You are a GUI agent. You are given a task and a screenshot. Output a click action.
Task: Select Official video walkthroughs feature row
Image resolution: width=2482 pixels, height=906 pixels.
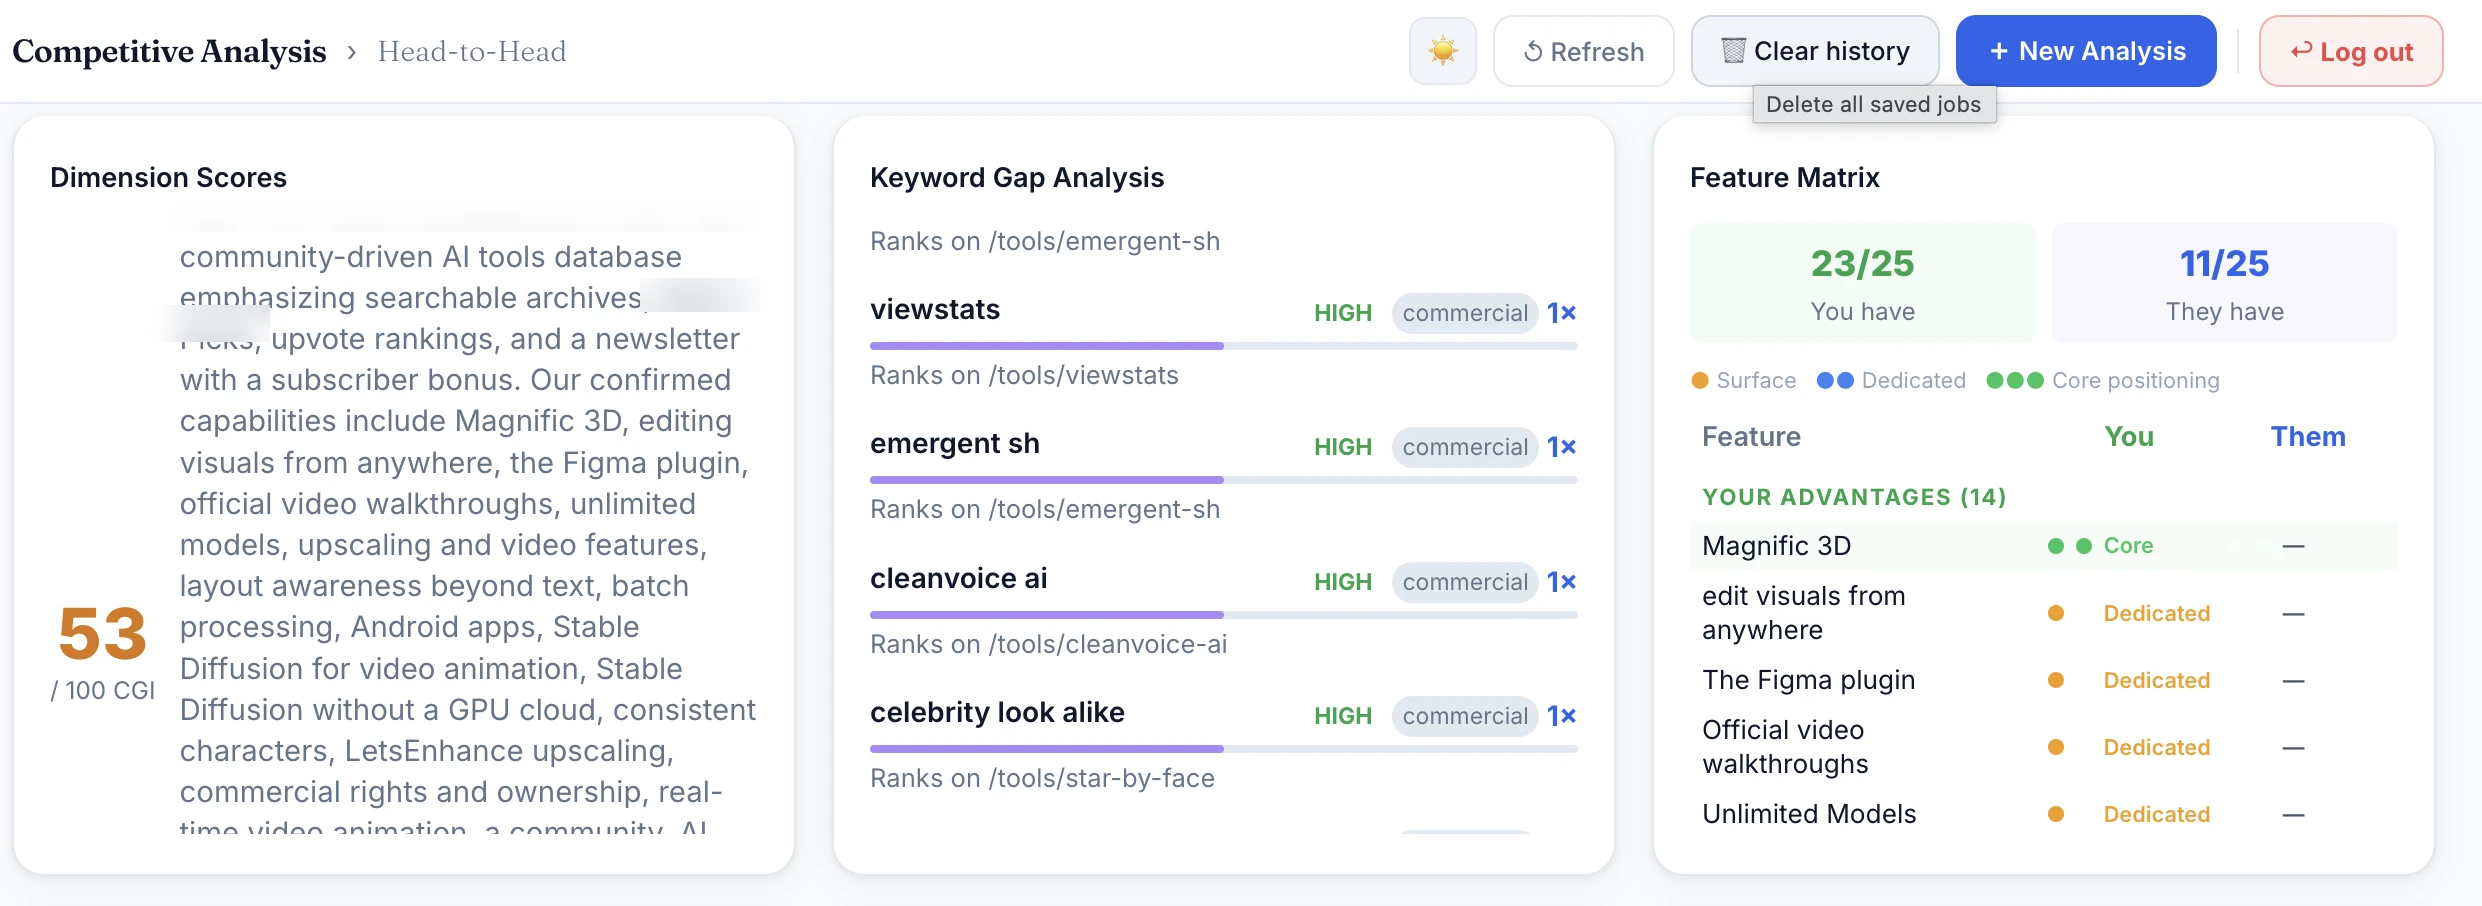click(2044, 747)
